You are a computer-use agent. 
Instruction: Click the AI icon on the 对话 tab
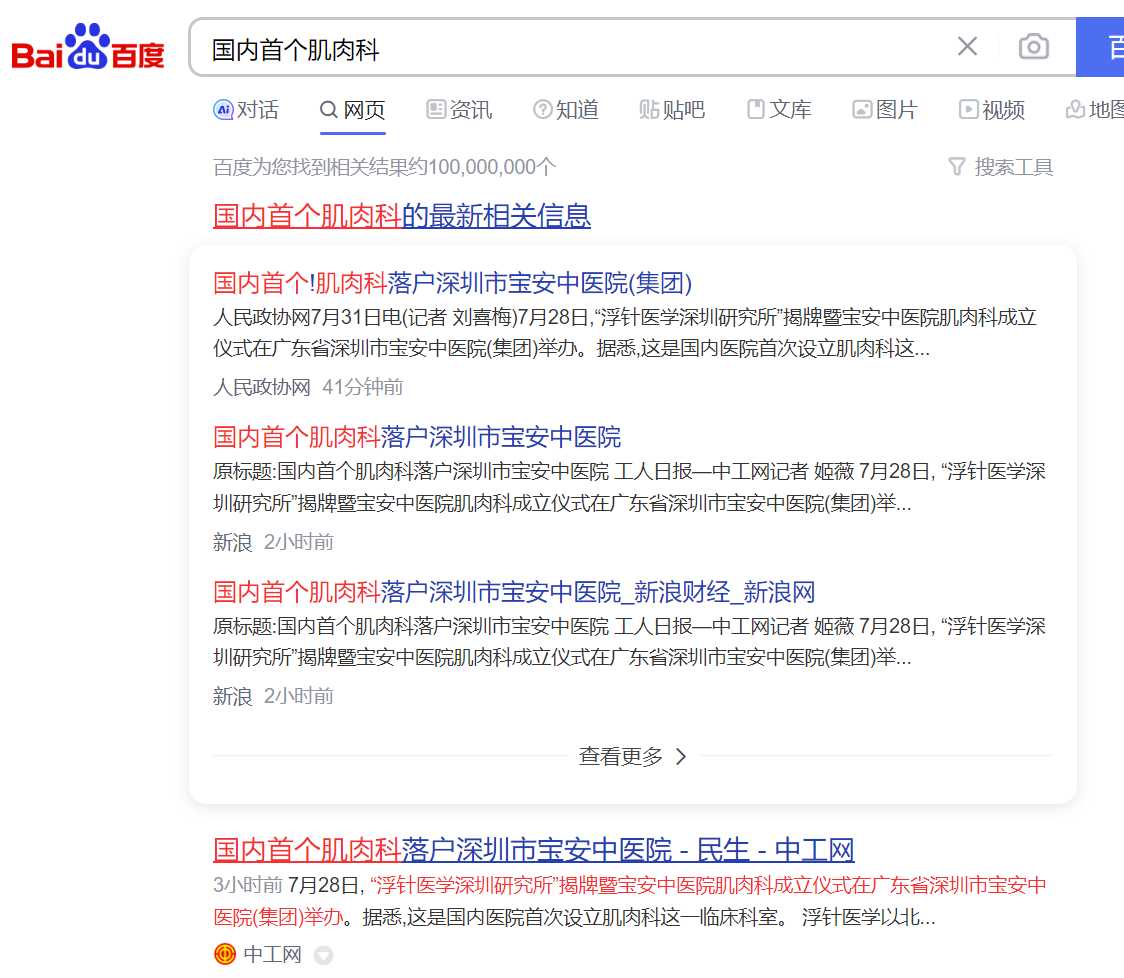(x=224, y=110)
